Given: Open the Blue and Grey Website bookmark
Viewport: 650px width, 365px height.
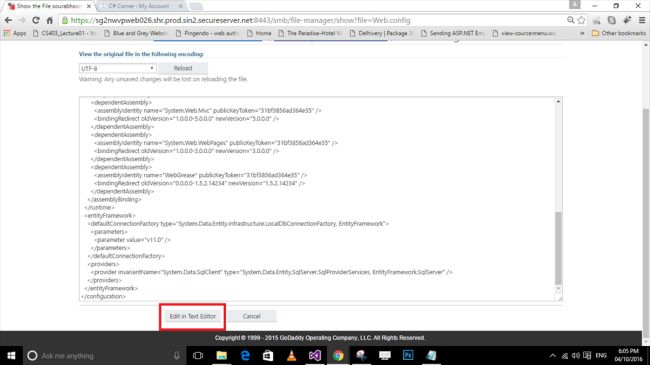Looking at the screenshot, I should (136, 33).
